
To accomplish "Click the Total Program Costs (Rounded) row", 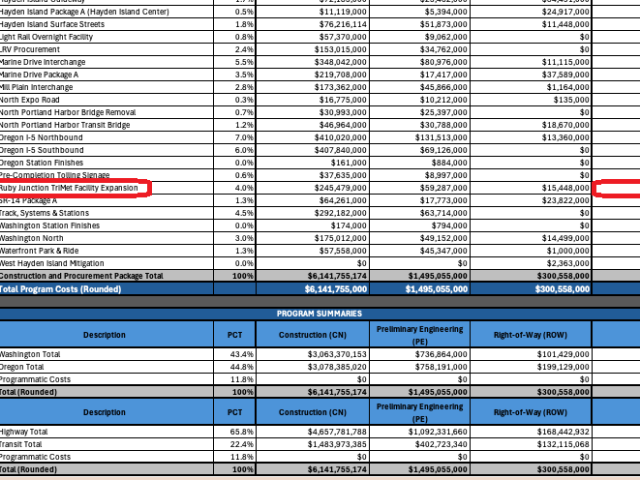I will 320,289.
